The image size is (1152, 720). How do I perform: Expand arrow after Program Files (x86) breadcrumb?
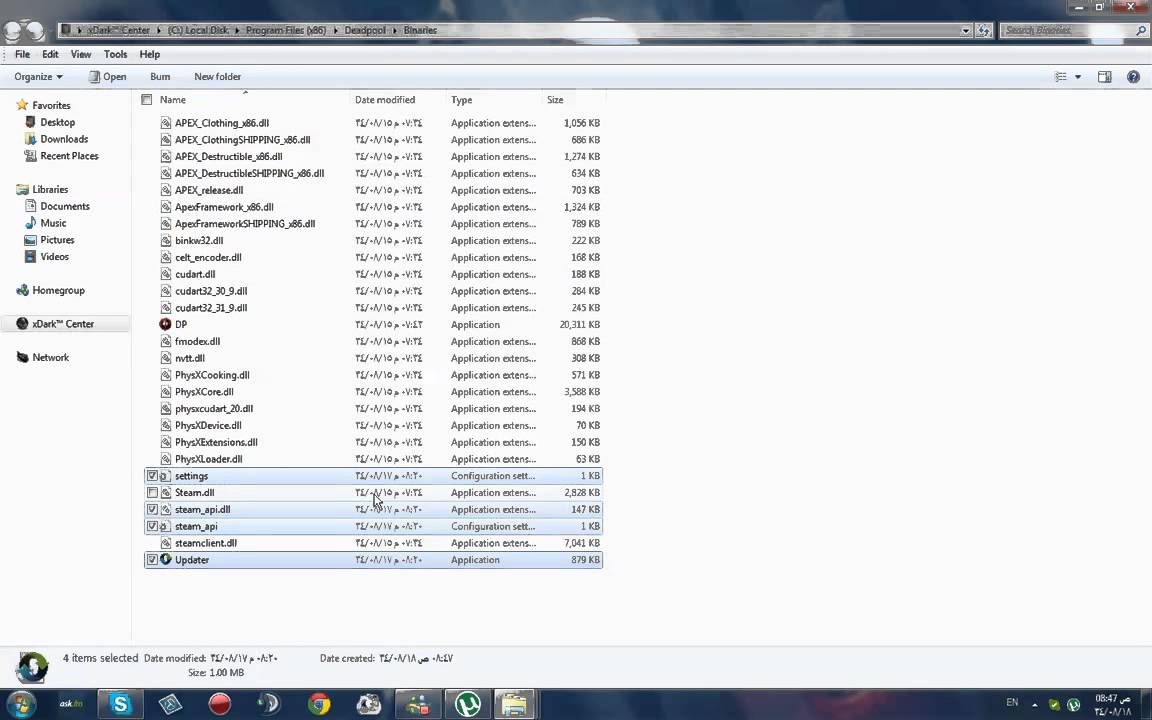[336, 30]
